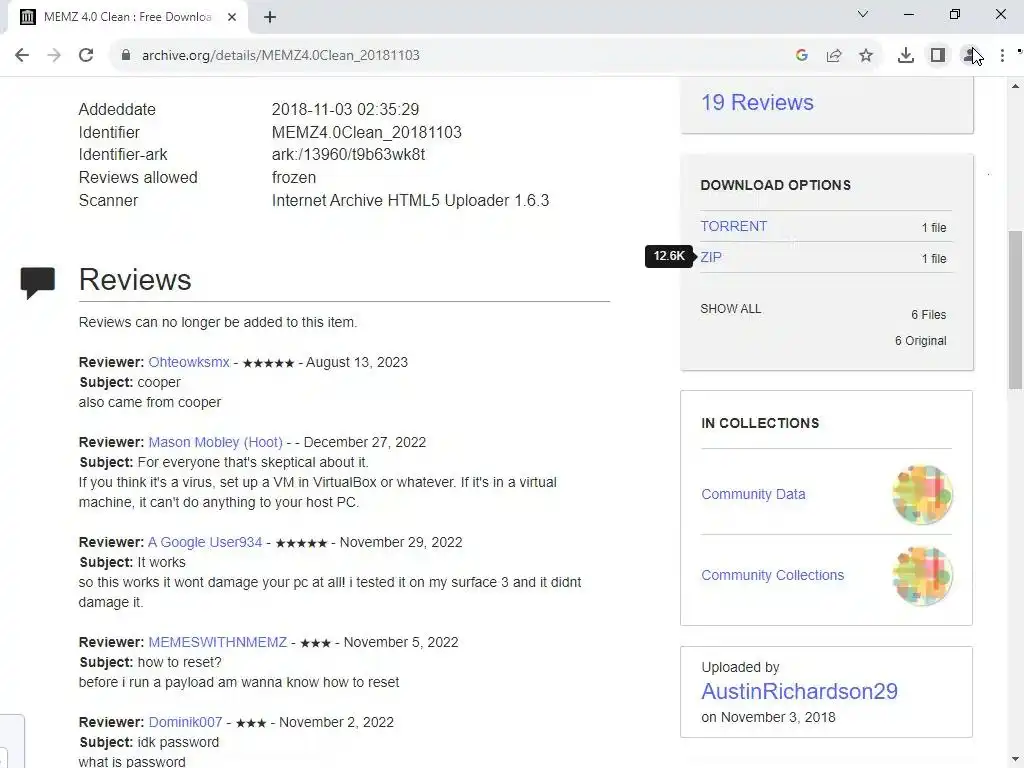The height and width of the screenshot is (768, 1024).
Task: Open the Google search side icon
Action: click(x=802, y=55)
